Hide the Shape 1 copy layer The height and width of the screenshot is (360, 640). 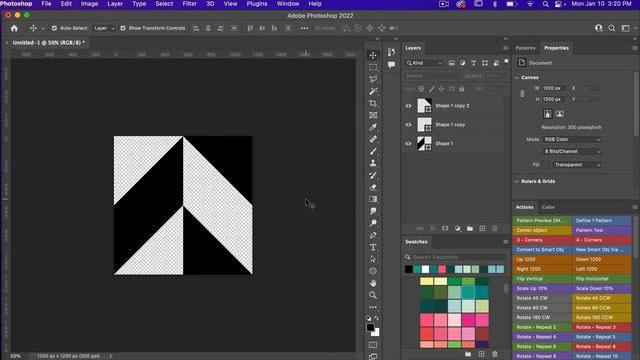click(408, 124)
